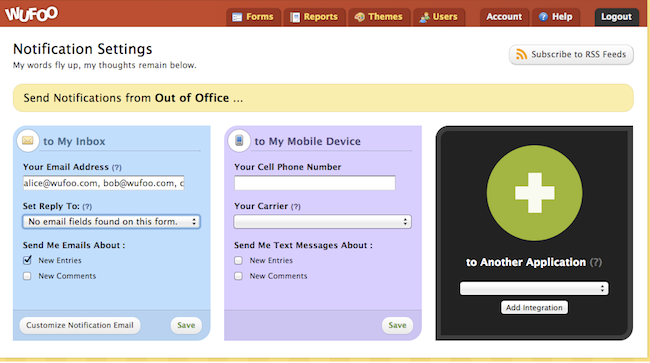Click the green plus circle
Screen dimensions: 650x363
tap(534, 193)
